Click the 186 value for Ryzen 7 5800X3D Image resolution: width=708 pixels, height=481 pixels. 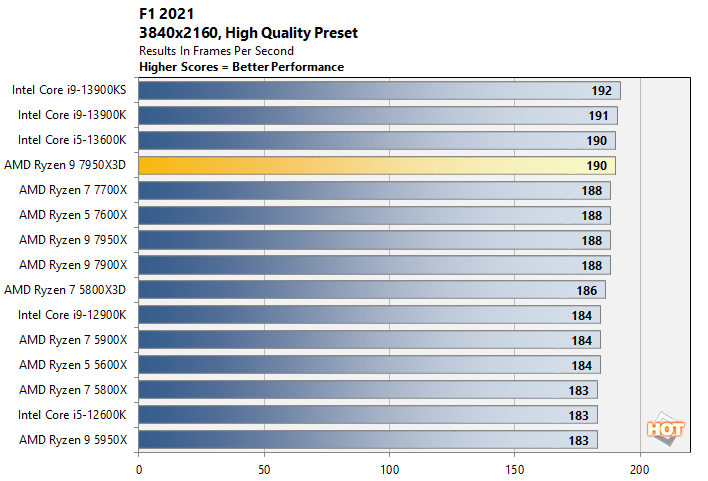[587, 291]
